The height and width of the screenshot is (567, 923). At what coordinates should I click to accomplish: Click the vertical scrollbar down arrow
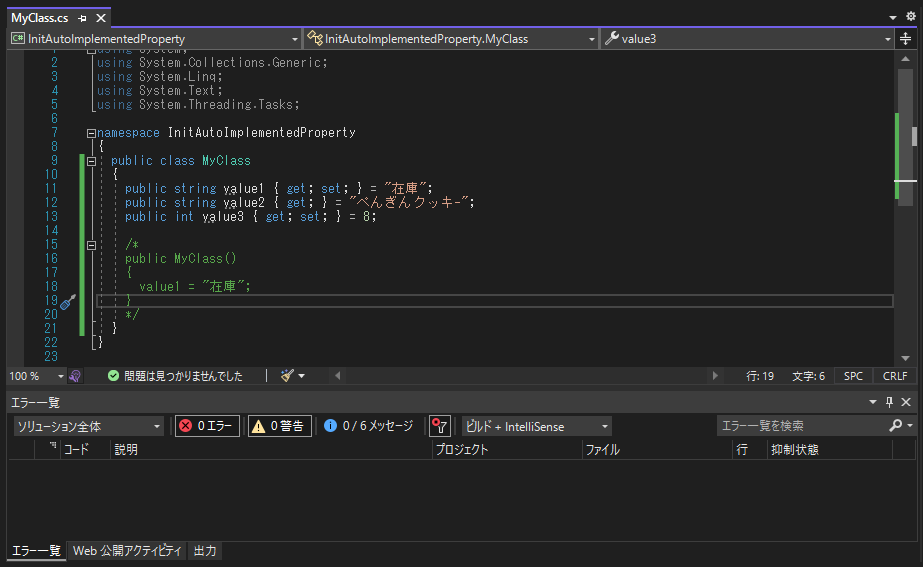905,358
